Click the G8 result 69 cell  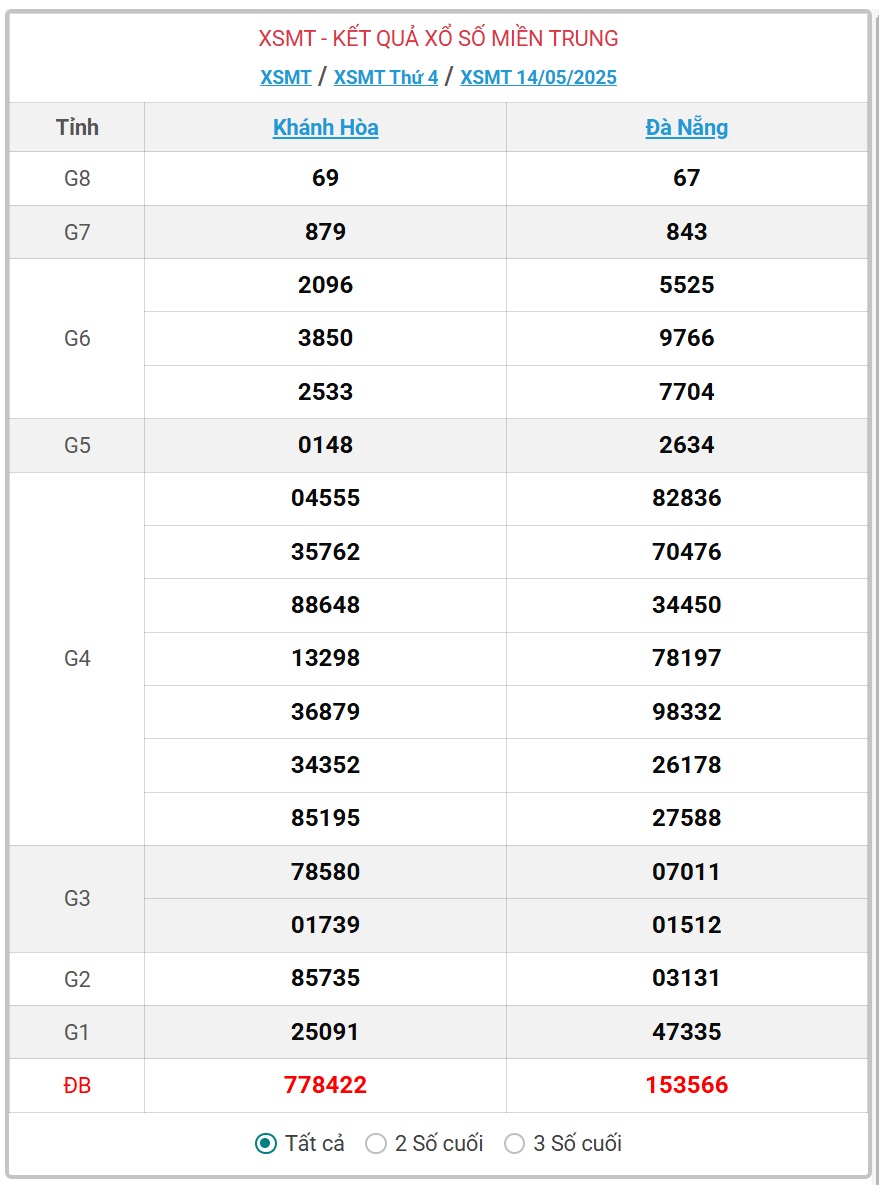coord(326,178)
